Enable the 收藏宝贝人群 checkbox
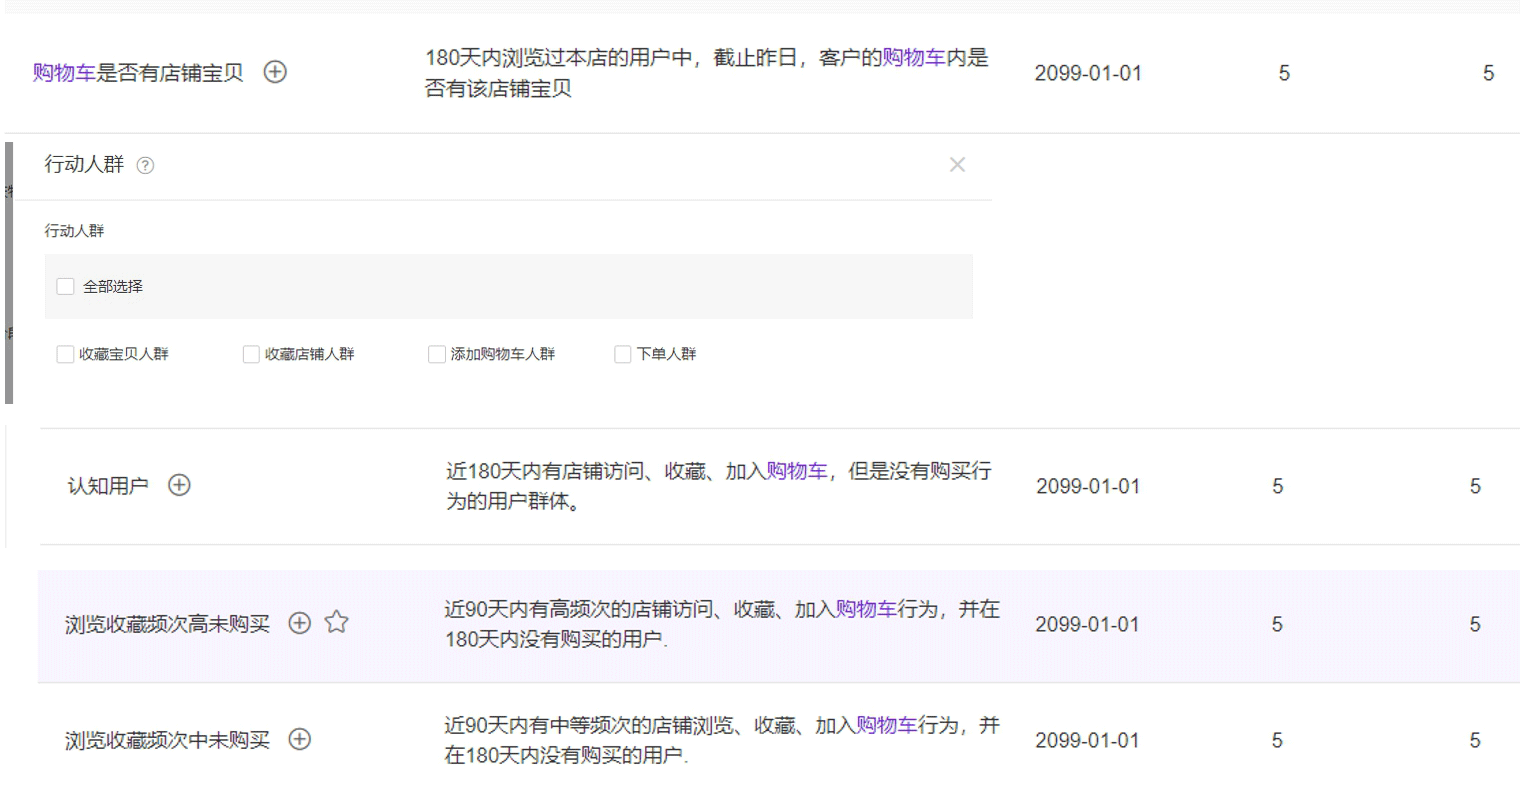The height and width of the screenshot is (809, 1520). tap(66, 354)
